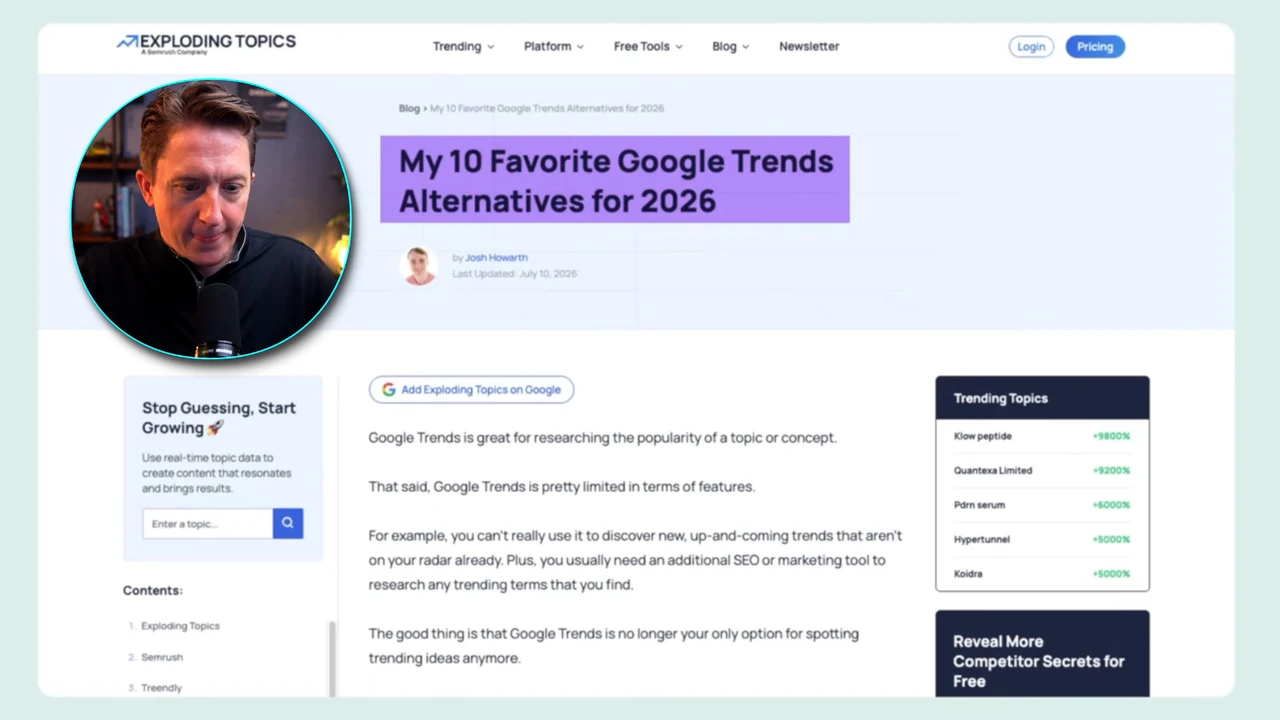Click the +6000% growth value
The image size is (1280, 720).
tap(1111, 505)
